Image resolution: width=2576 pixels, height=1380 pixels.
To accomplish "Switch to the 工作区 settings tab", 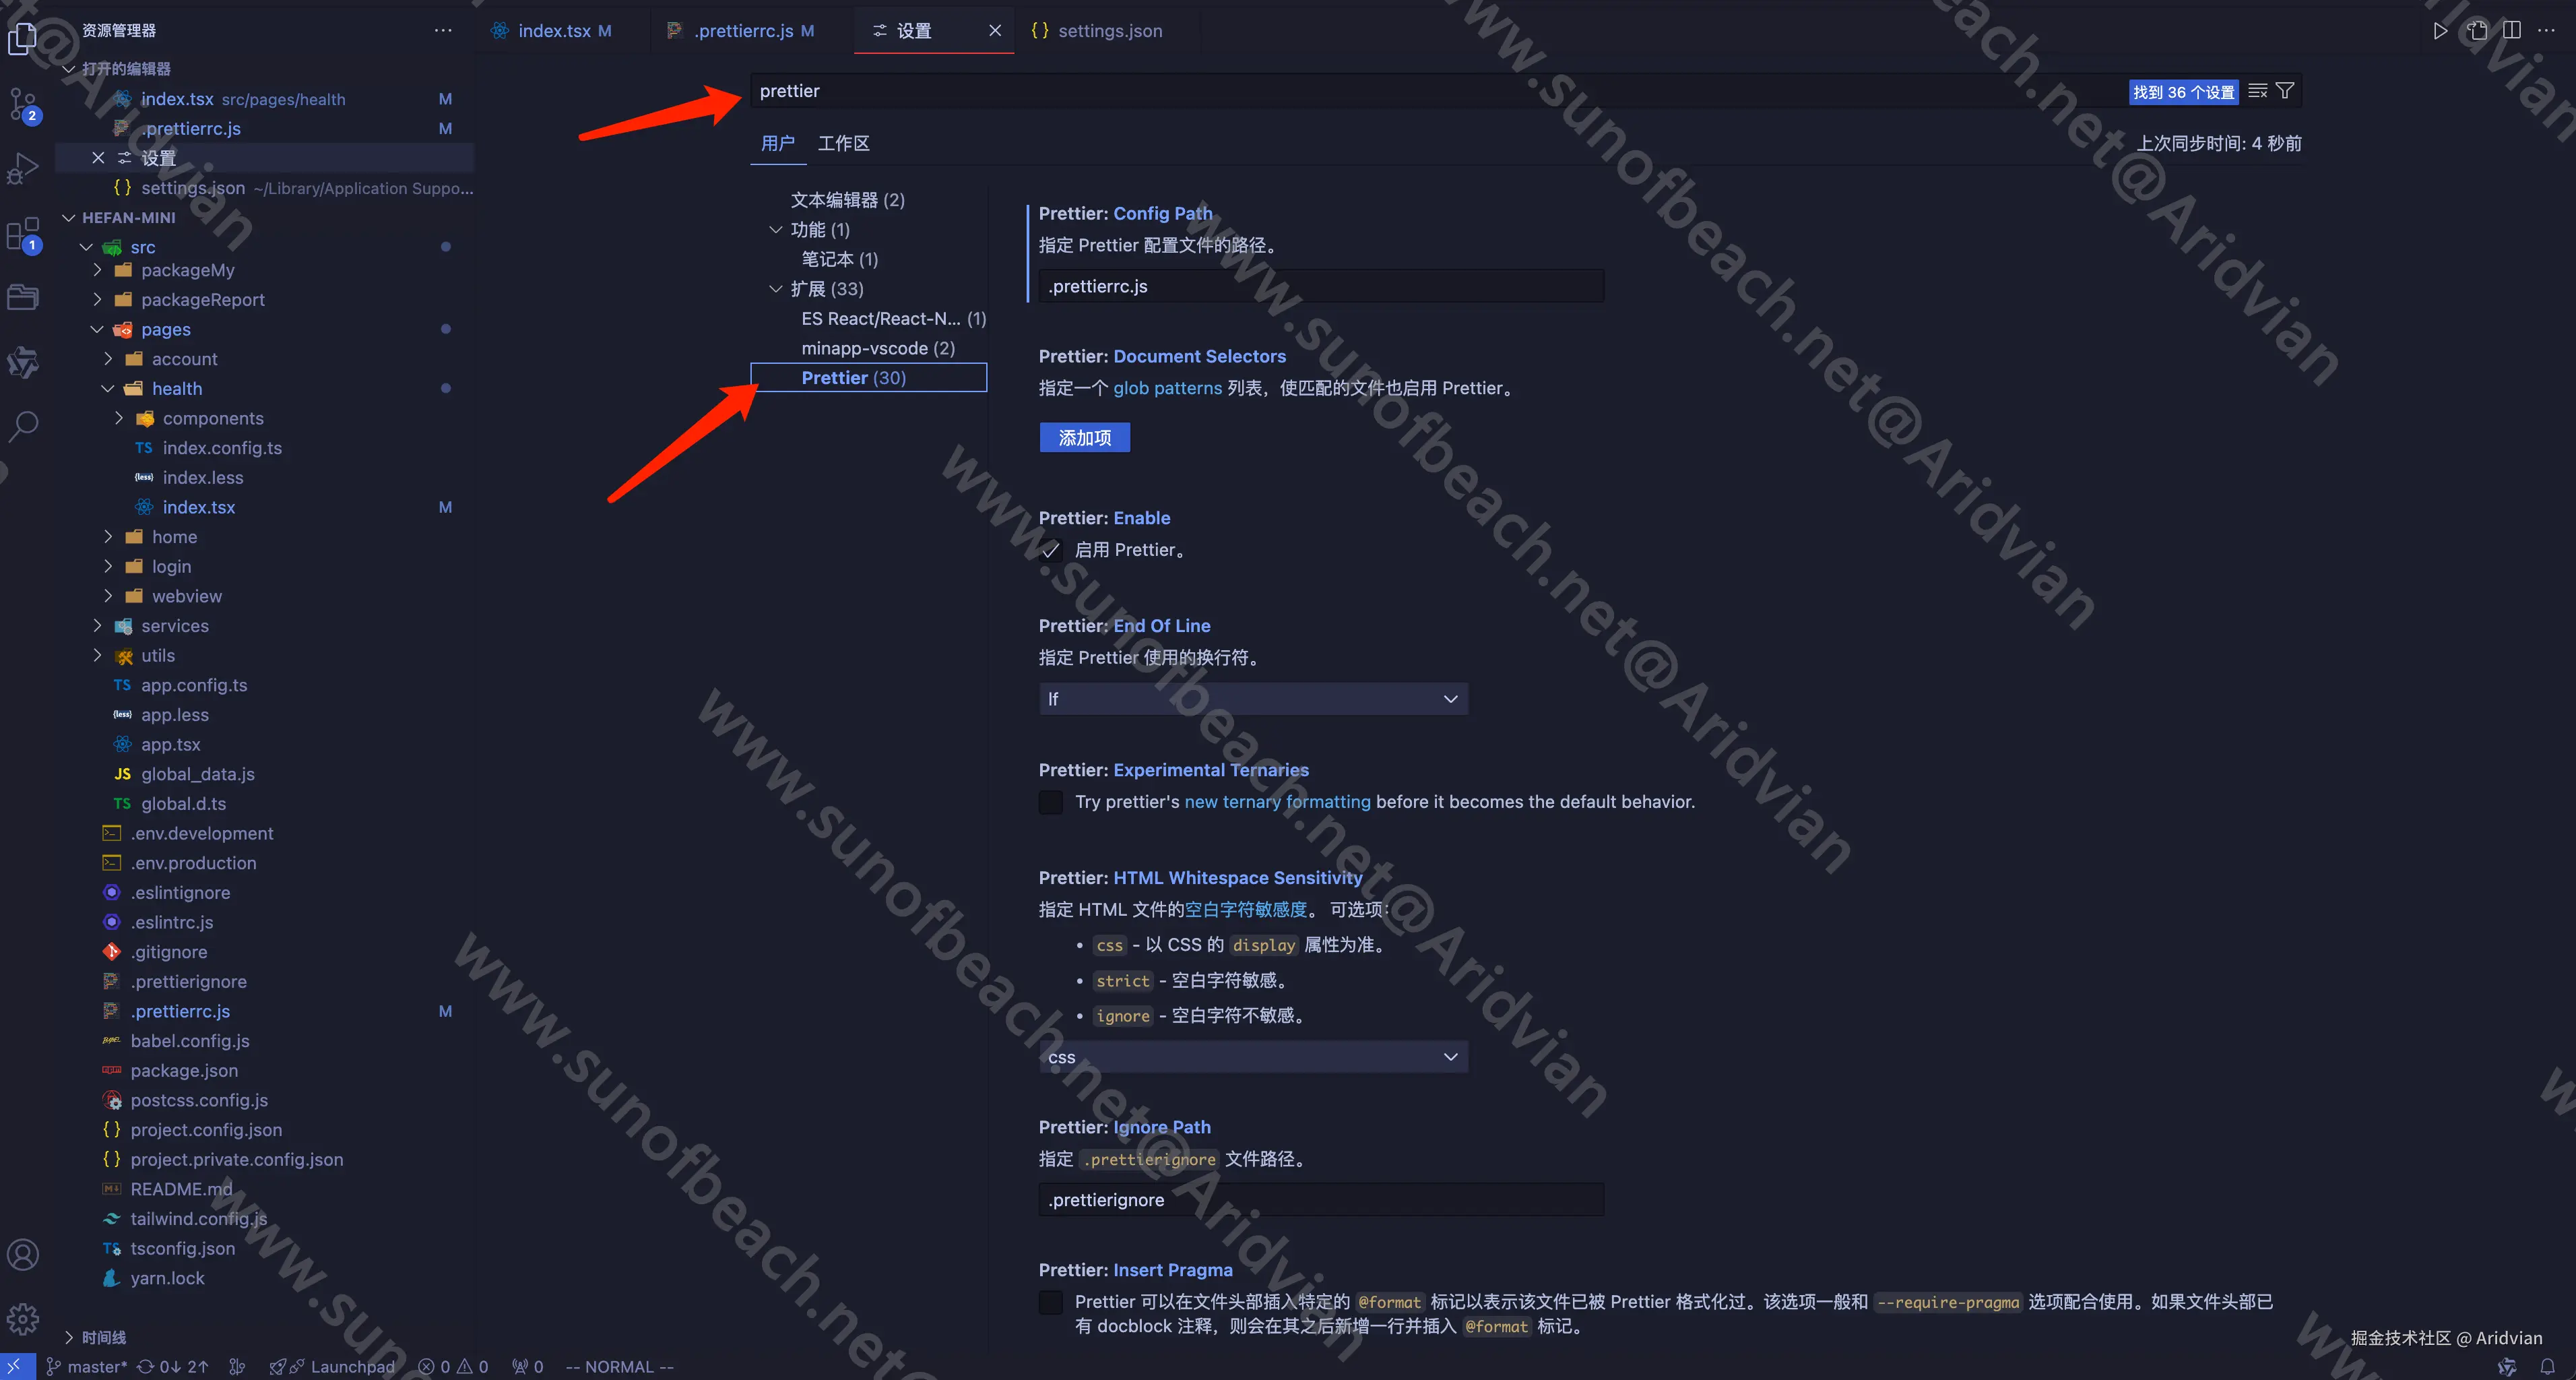I will (843, 144).
